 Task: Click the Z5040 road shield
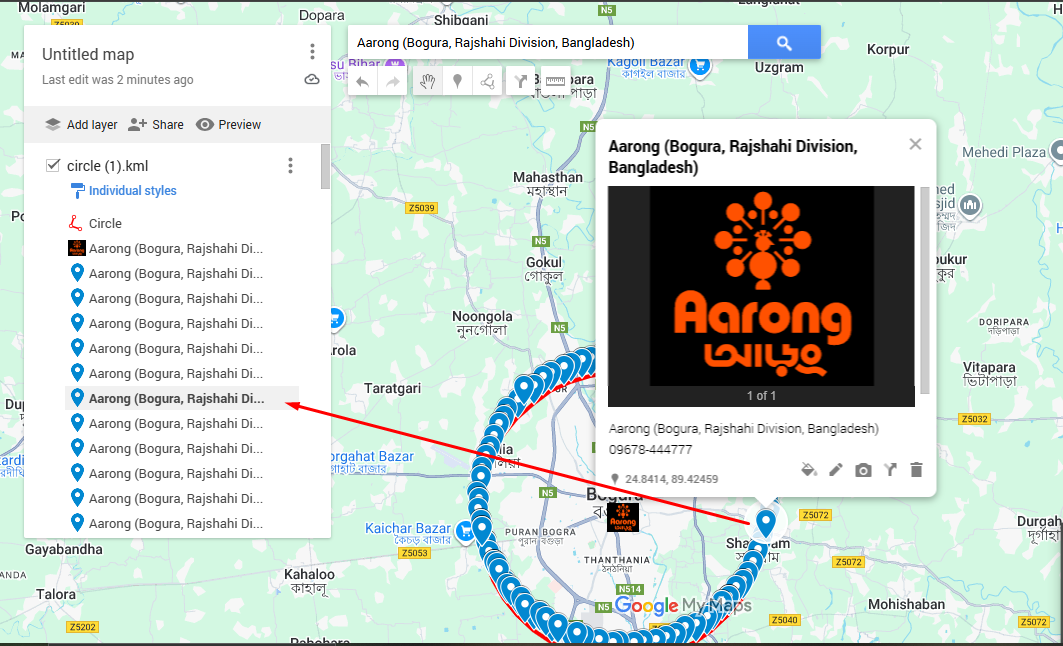click(784, 620)
